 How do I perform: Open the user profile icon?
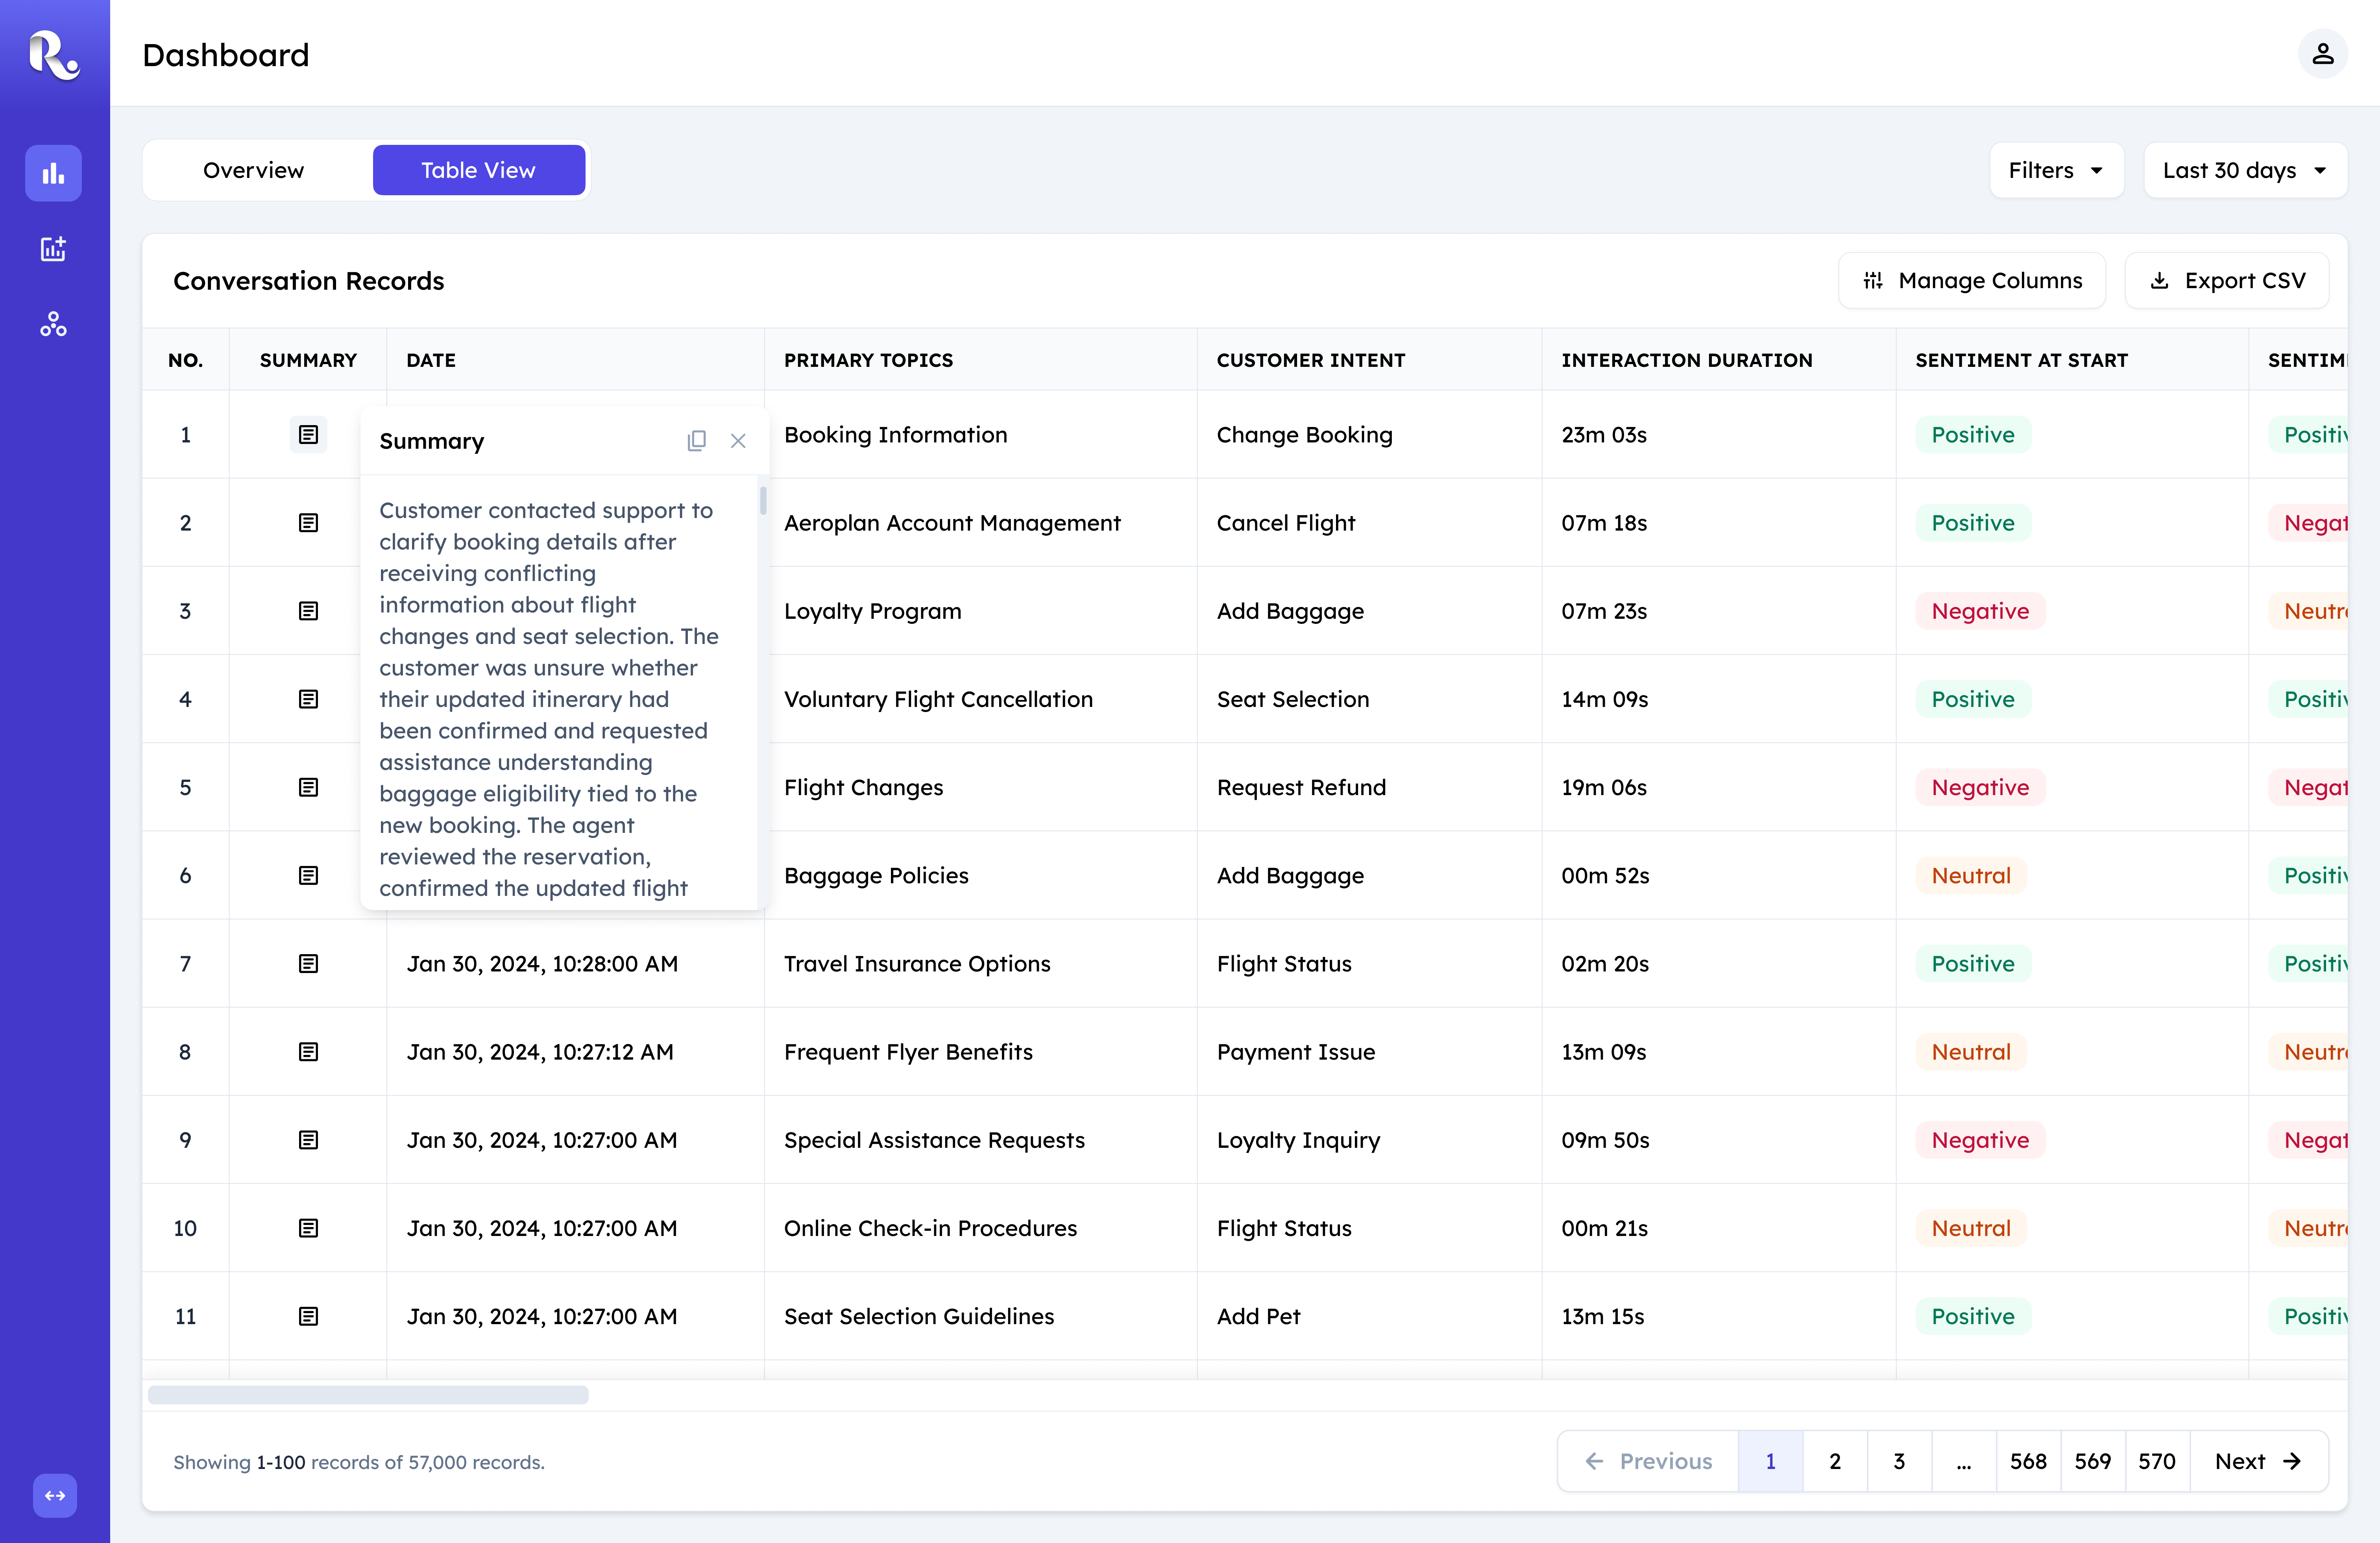pos(2322,54)
